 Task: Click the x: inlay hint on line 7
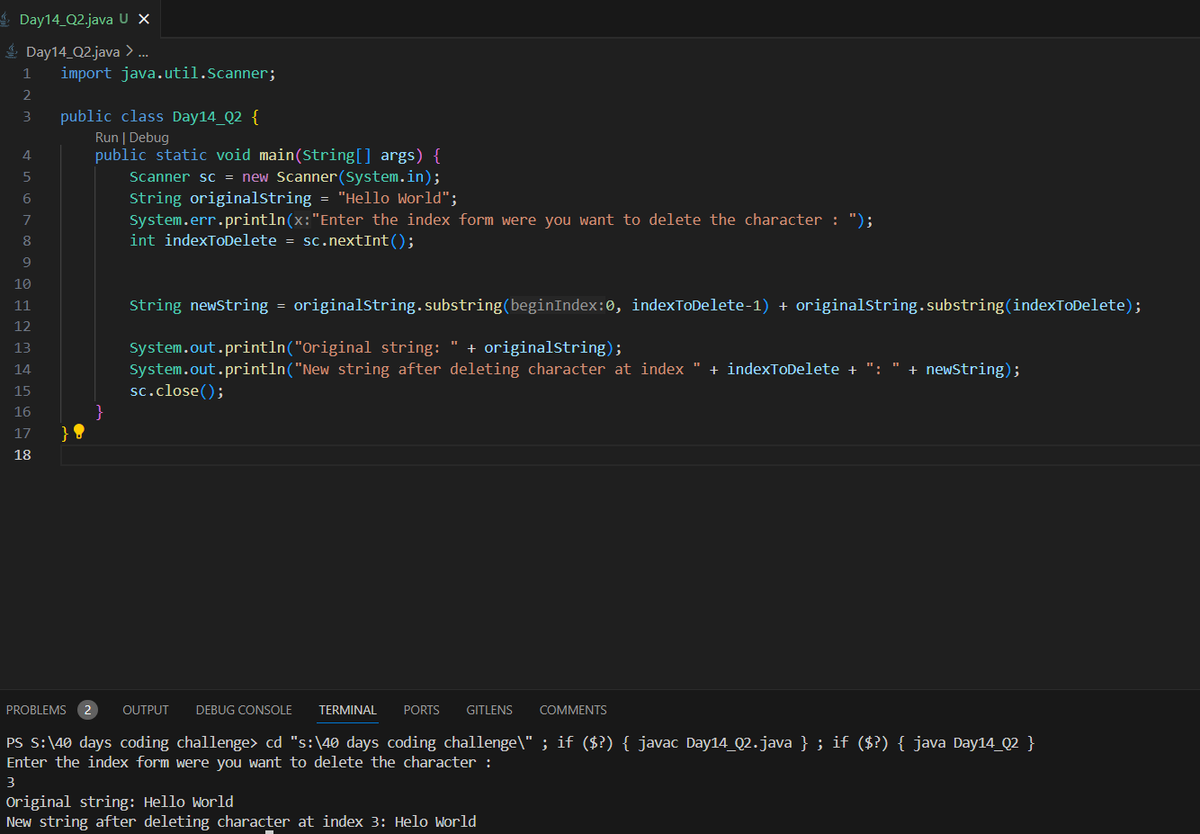point(303,220)
